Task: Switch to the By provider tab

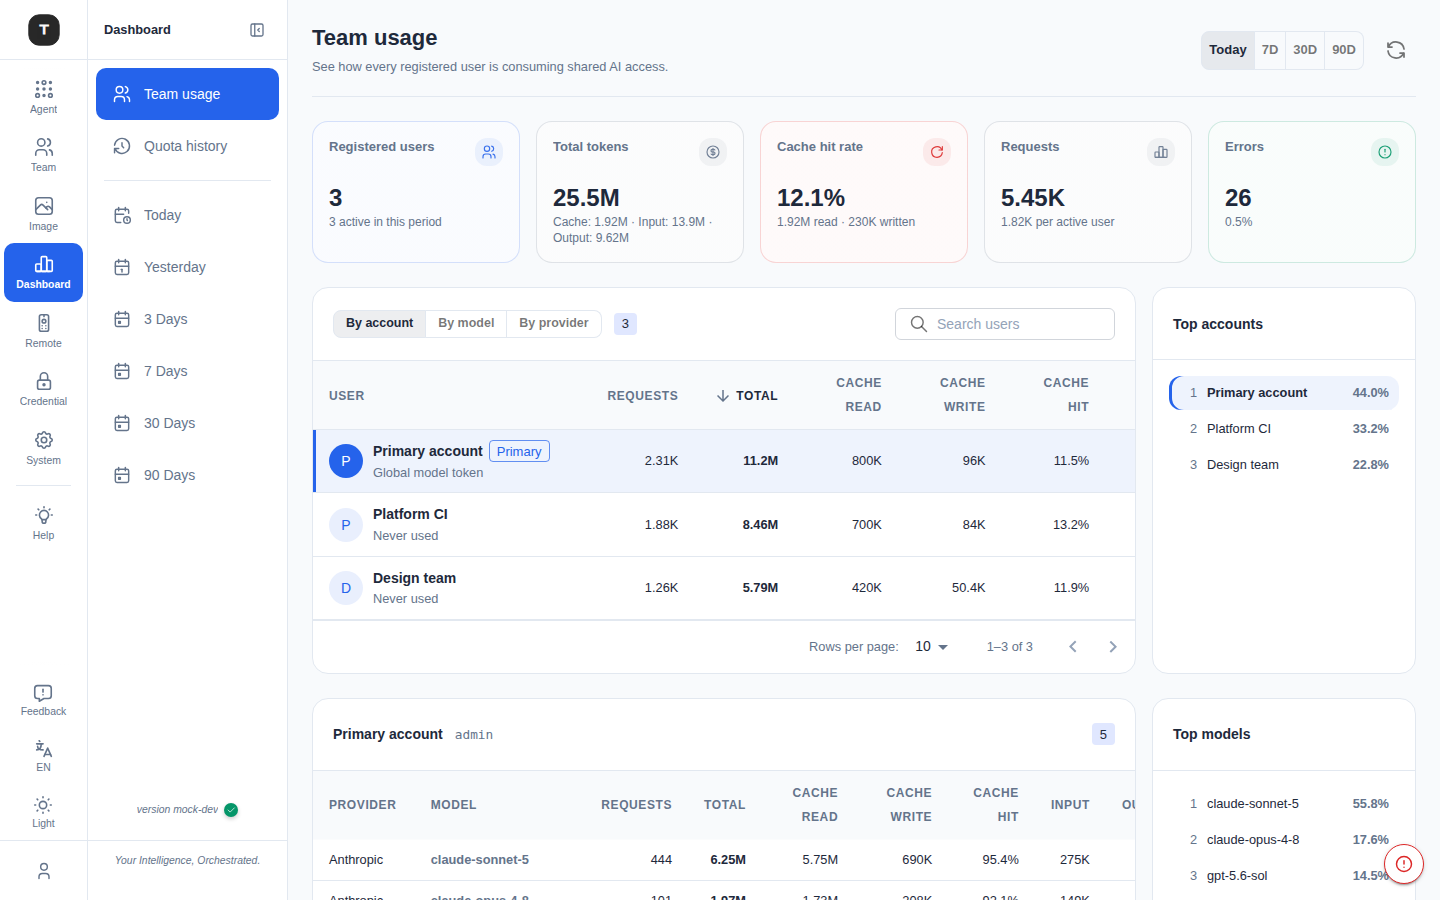Action: point(554,323)
